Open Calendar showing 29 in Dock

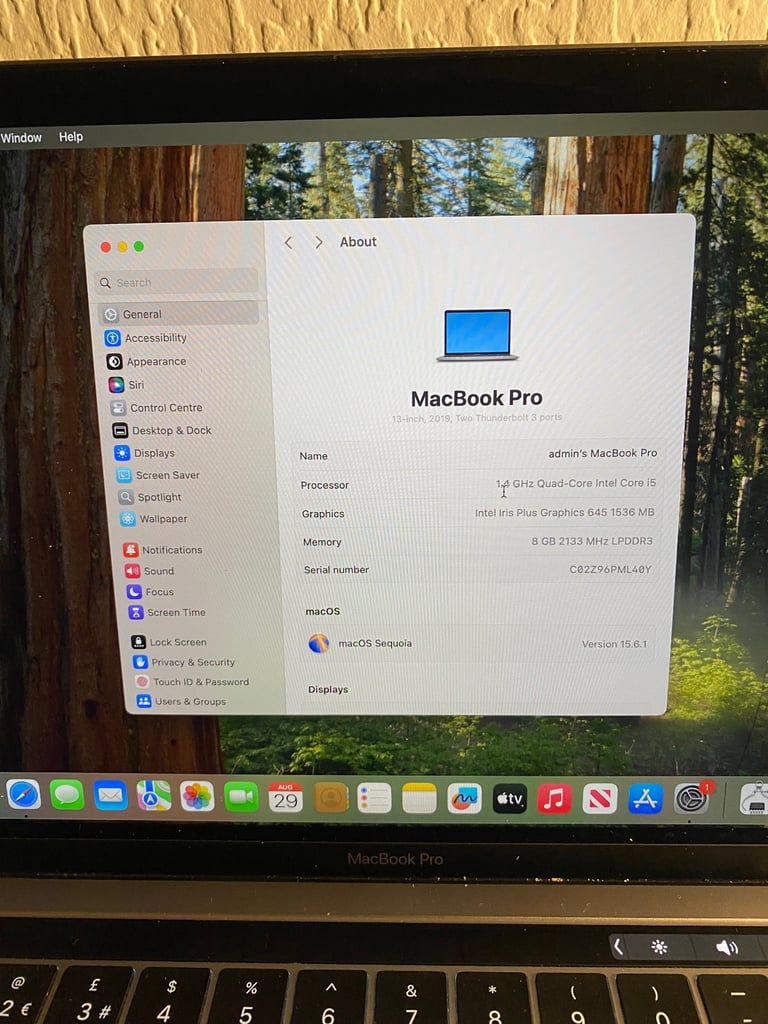[285, 797]
